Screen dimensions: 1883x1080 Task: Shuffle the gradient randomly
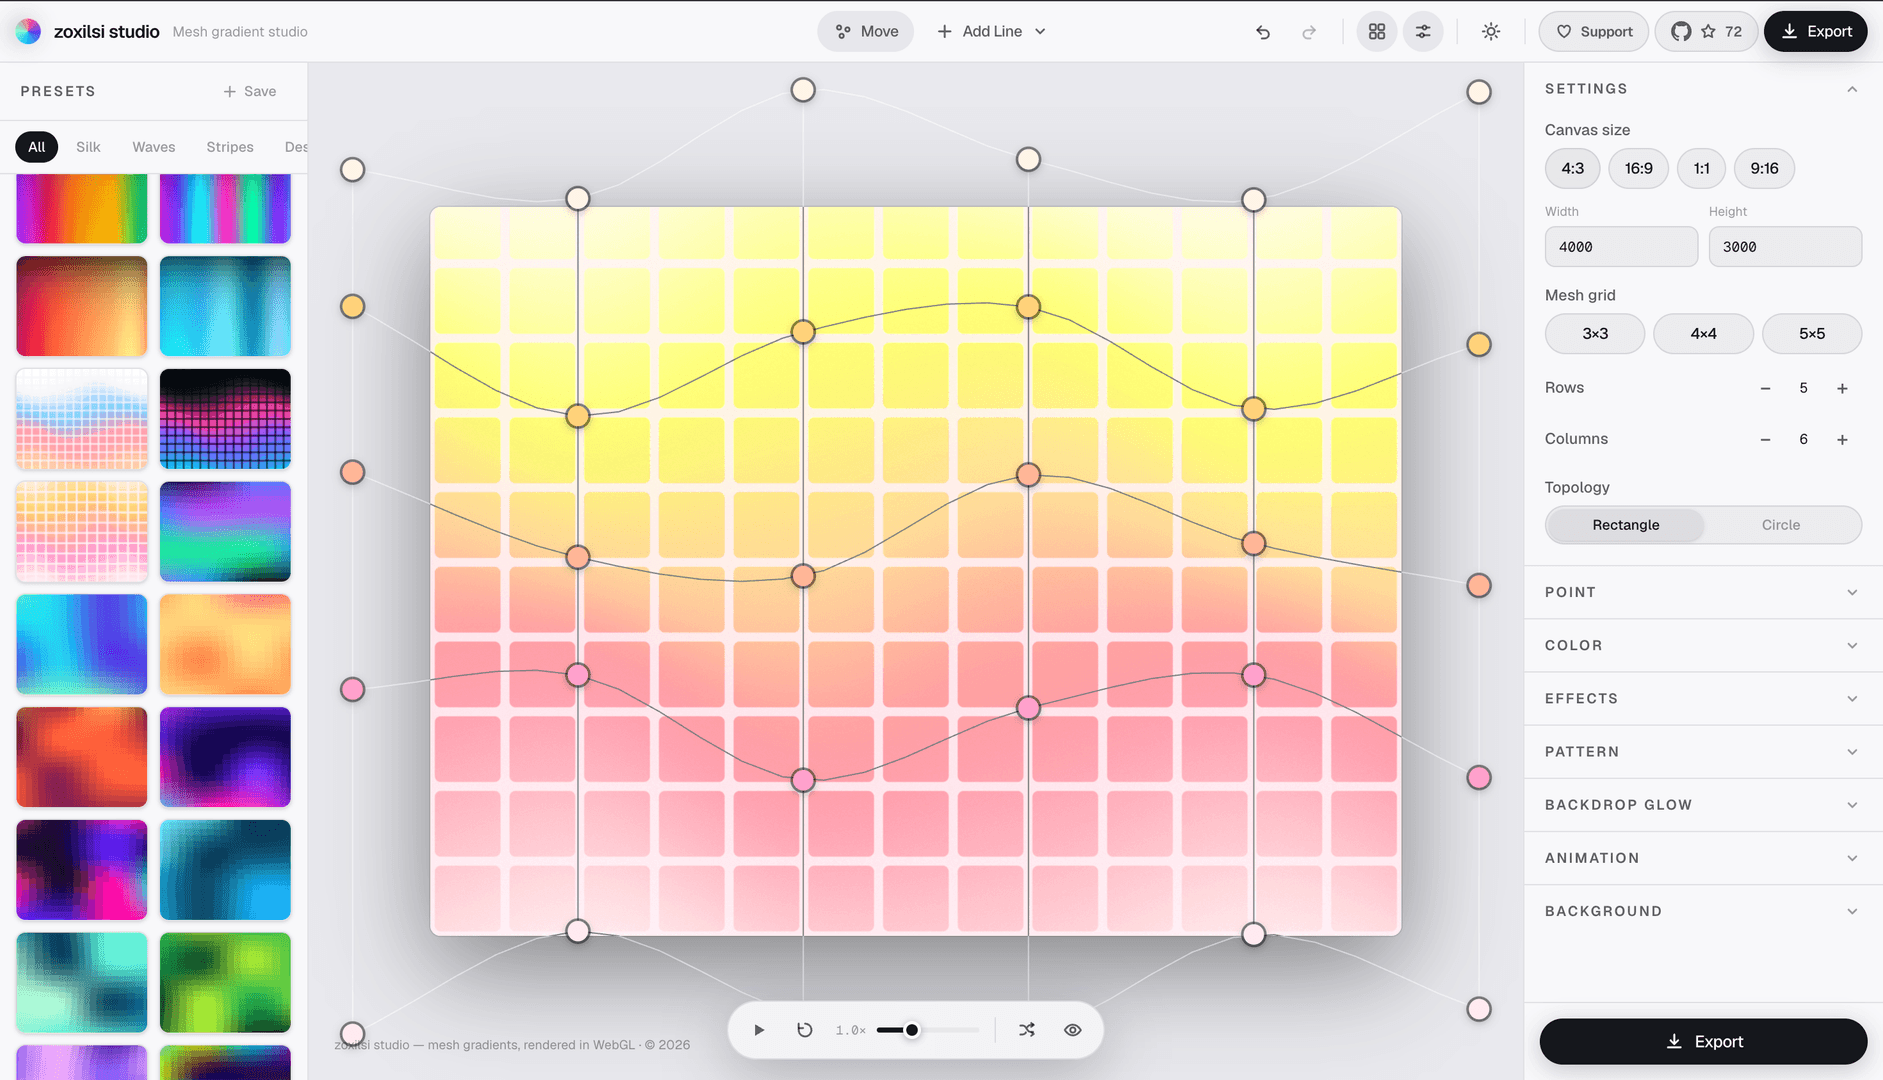point(1027,1030)
